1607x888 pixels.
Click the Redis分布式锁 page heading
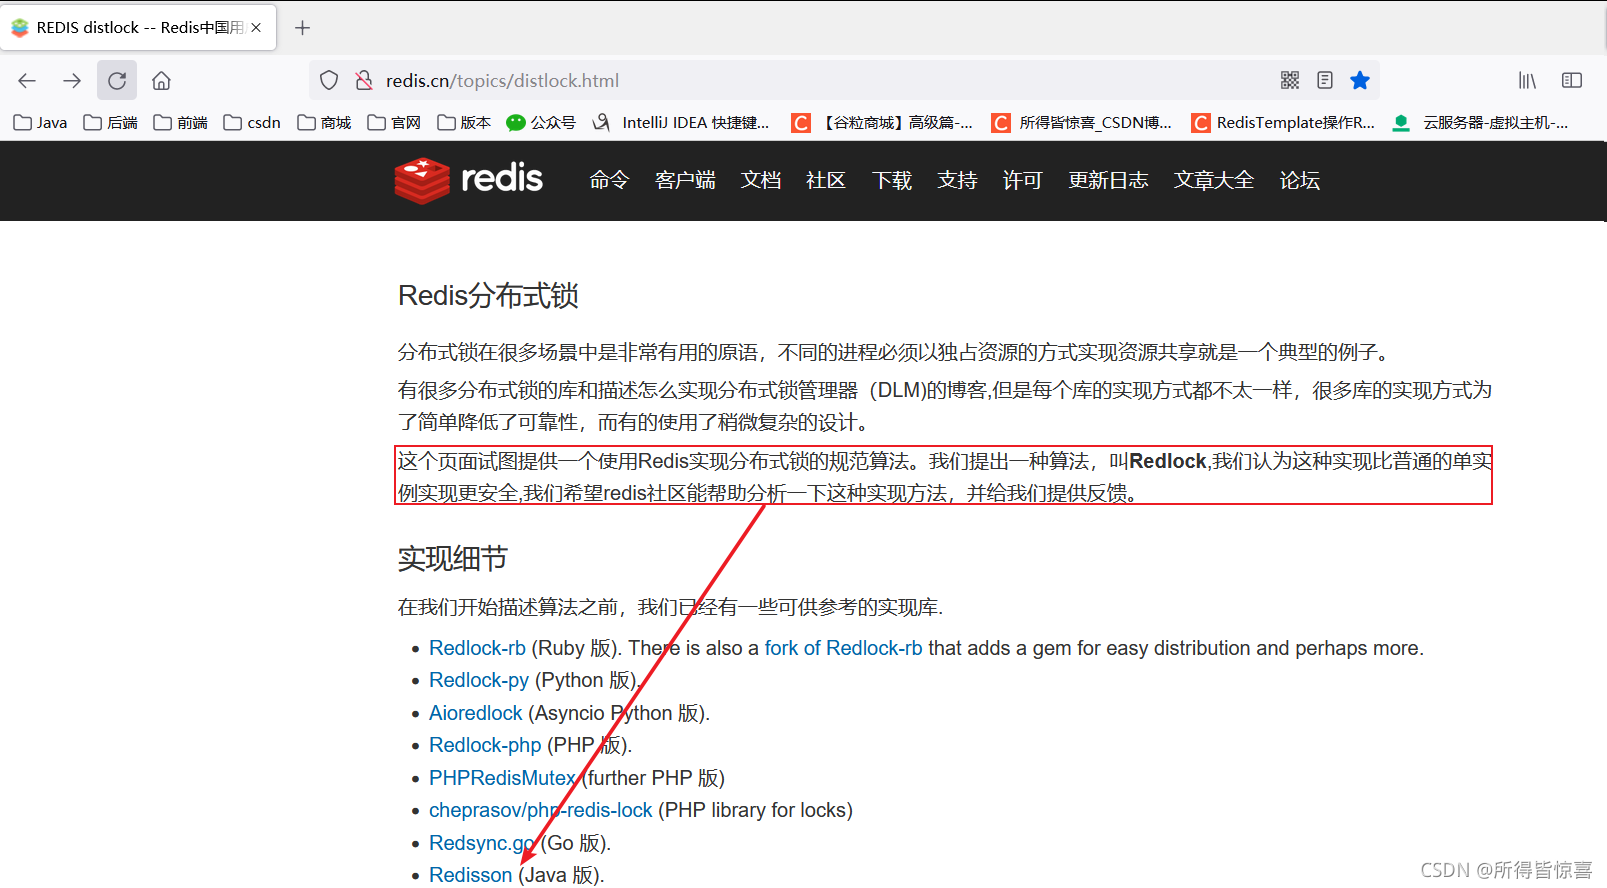(x=488, y=296)
